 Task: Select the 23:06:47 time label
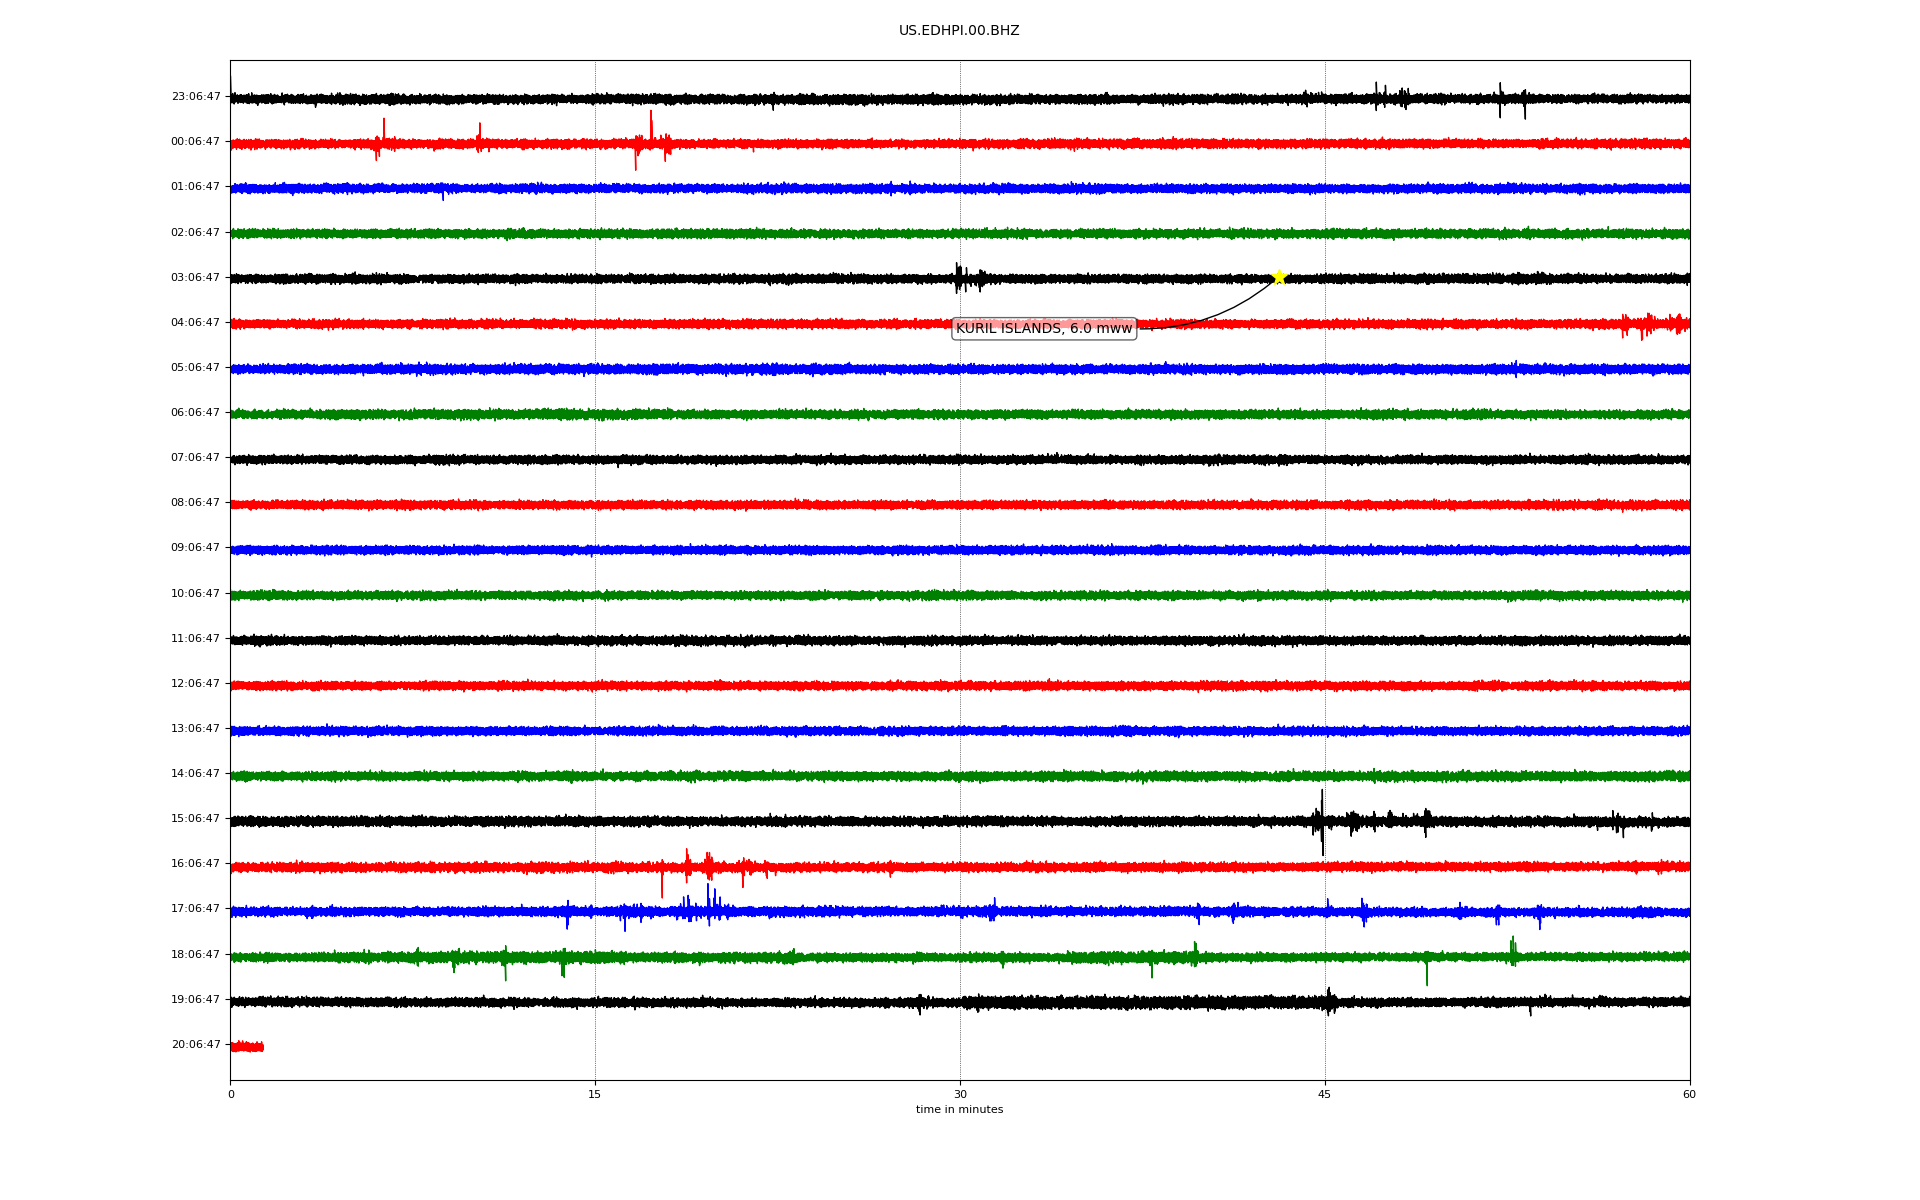click(x=196, y=97)
